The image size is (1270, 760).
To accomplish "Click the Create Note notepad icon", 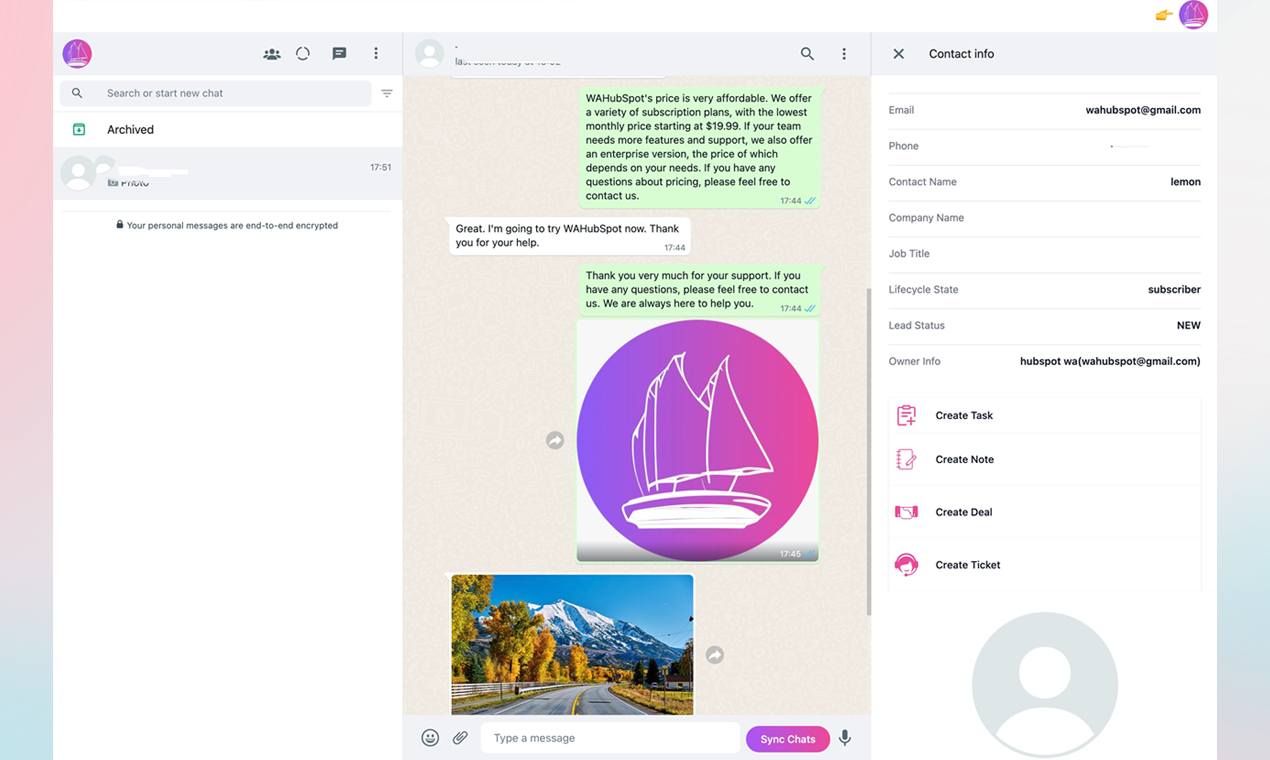I will click(906, 459).
